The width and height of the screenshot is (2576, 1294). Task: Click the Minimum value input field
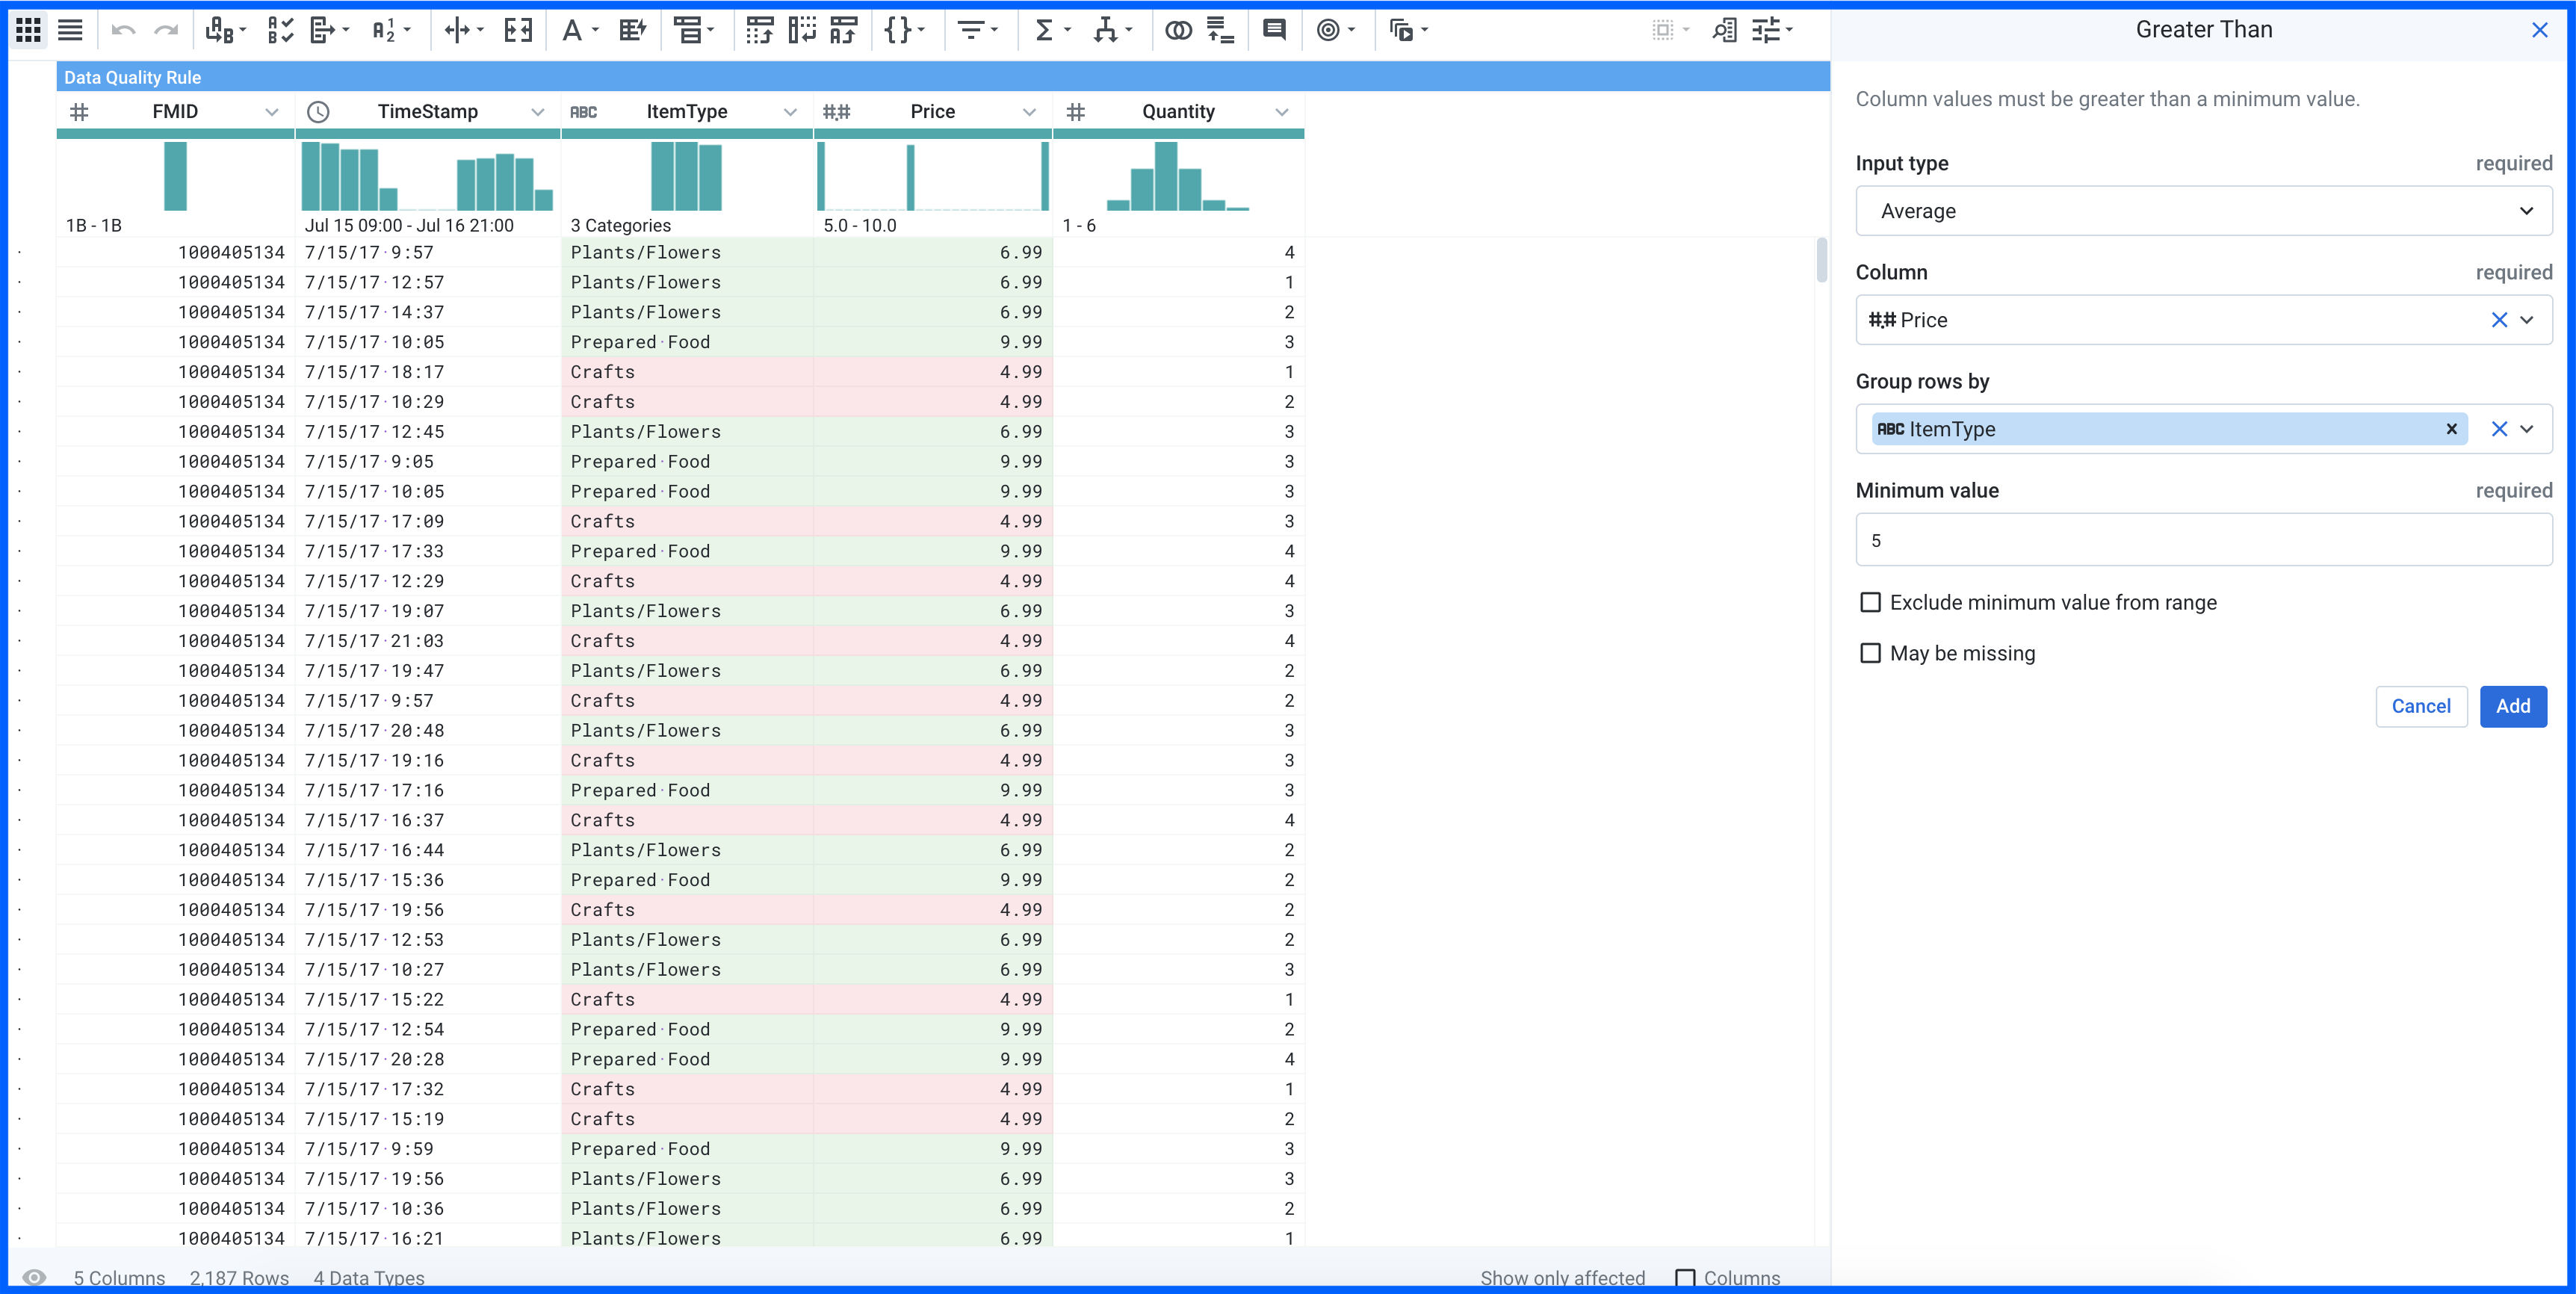[2203, 540]
